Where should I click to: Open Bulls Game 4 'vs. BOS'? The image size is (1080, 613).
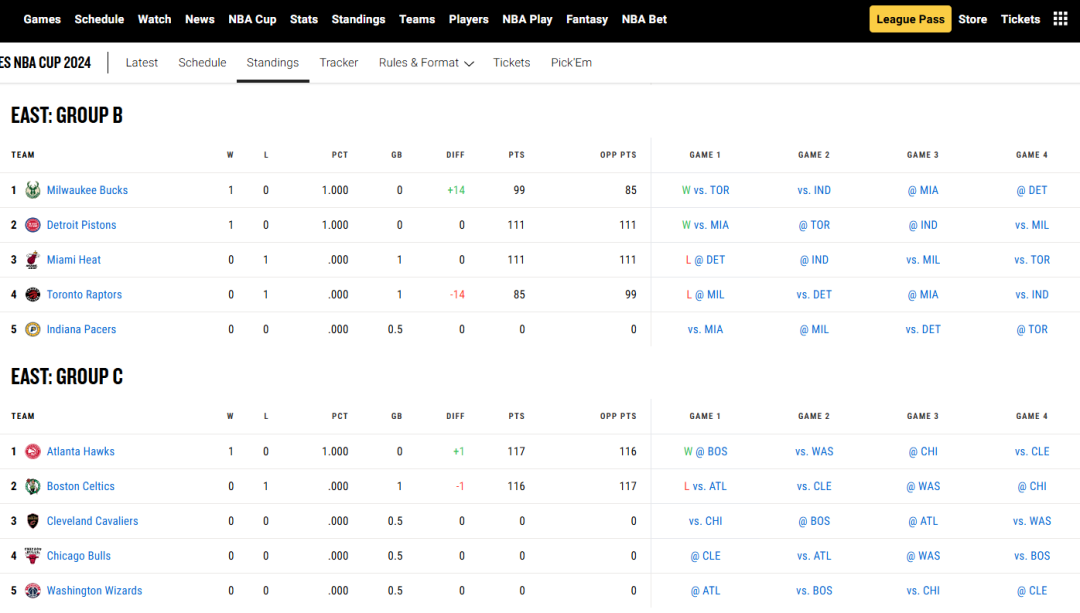(x=1032, y=556)
